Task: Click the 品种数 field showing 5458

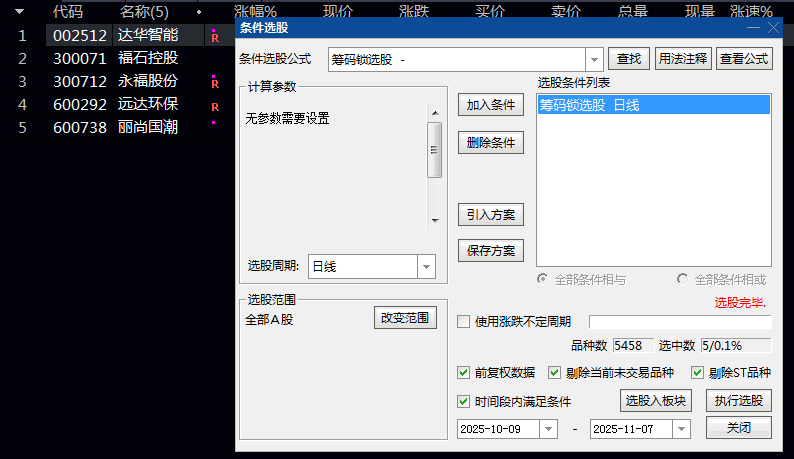Action: [x=633, y=346]
